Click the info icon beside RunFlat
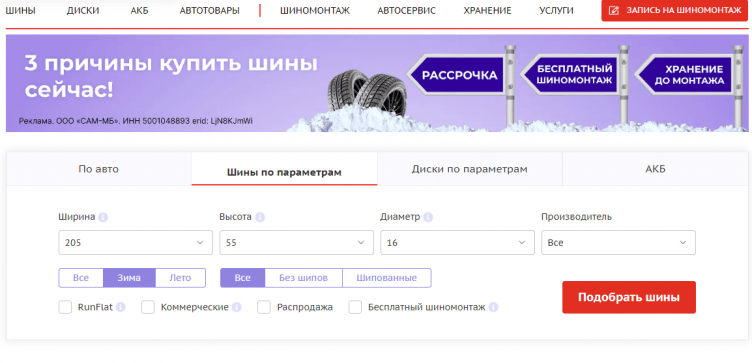 (x=120, y=307)
